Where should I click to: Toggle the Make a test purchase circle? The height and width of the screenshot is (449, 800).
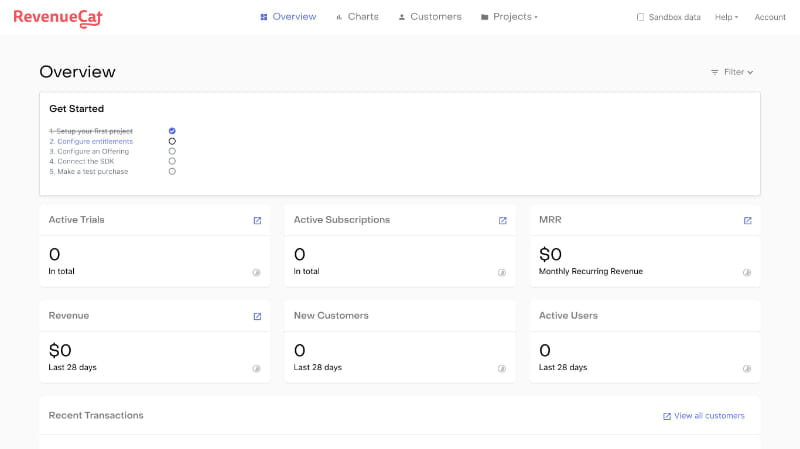pos(172,171)
